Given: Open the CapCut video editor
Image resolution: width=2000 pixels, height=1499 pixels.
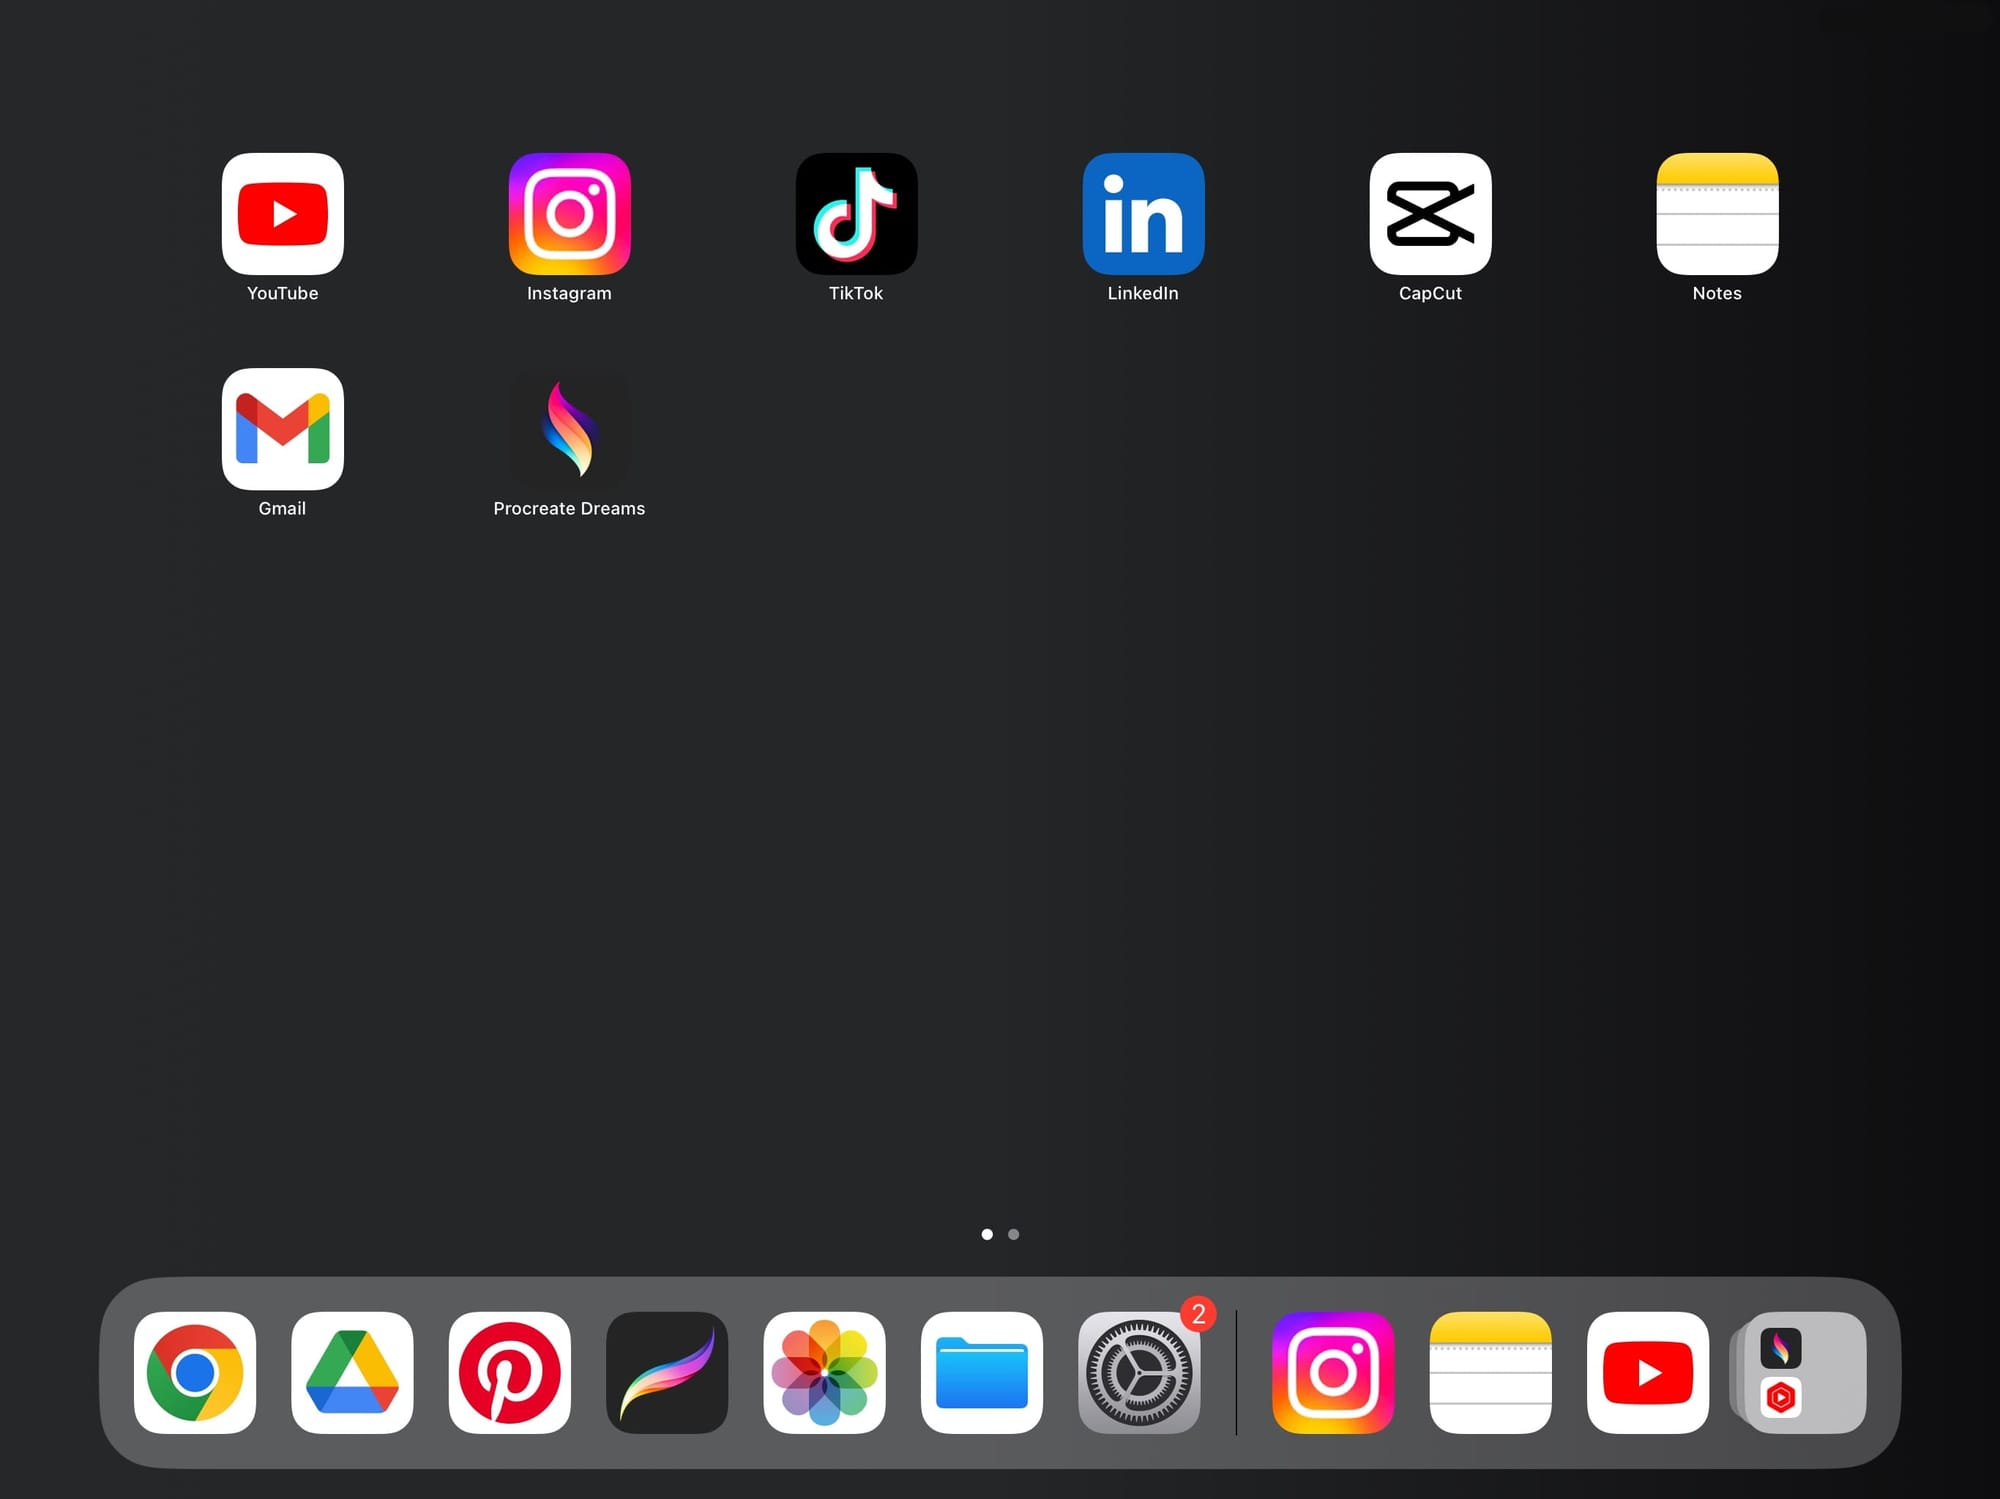Looking at the screenshot, I should pos(1430,214).
